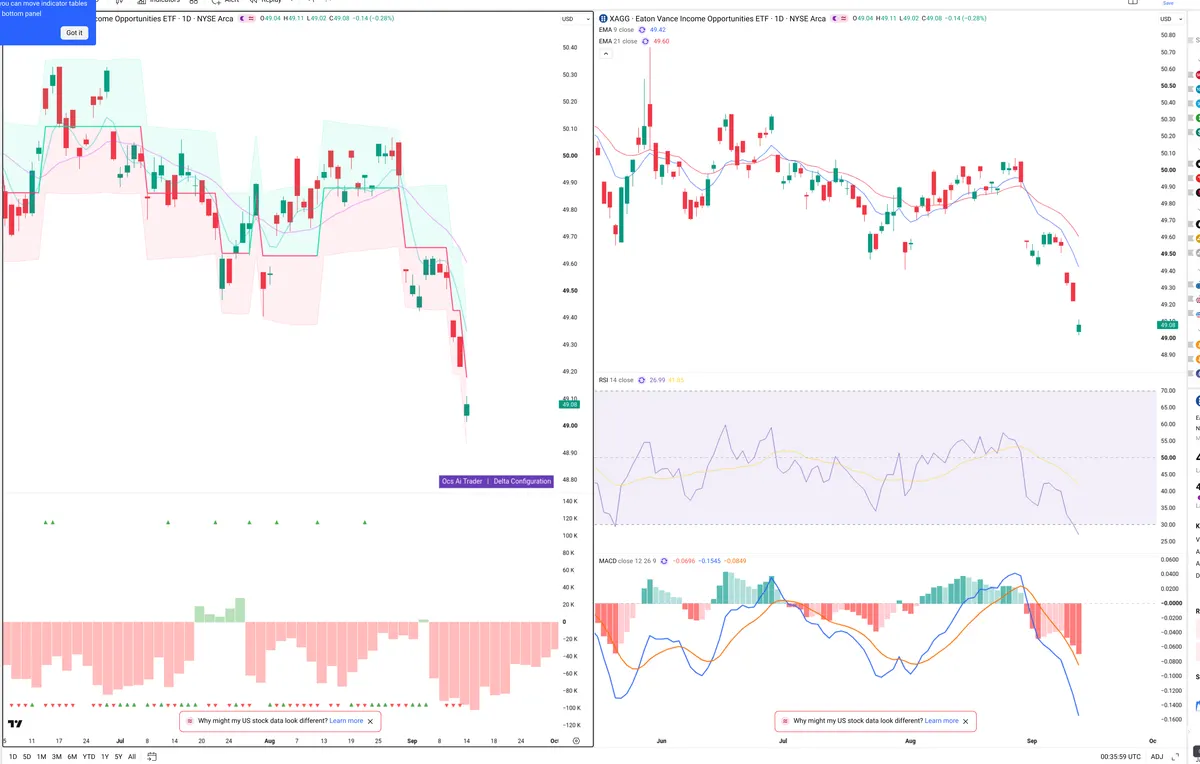The height and width of the screenshot is (764, 1200).
Task: Click the Save button at top right
Action: (x=1167, y=3)
